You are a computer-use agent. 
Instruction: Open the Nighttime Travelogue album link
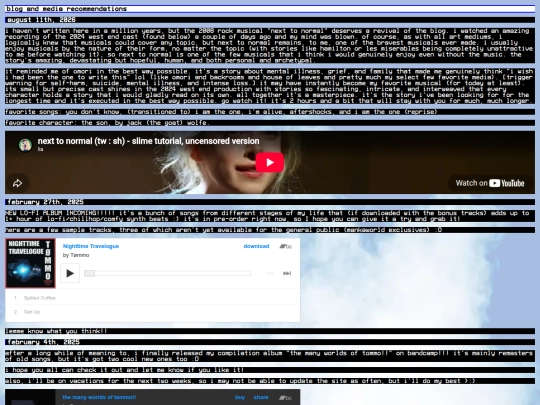coord(91,246)
